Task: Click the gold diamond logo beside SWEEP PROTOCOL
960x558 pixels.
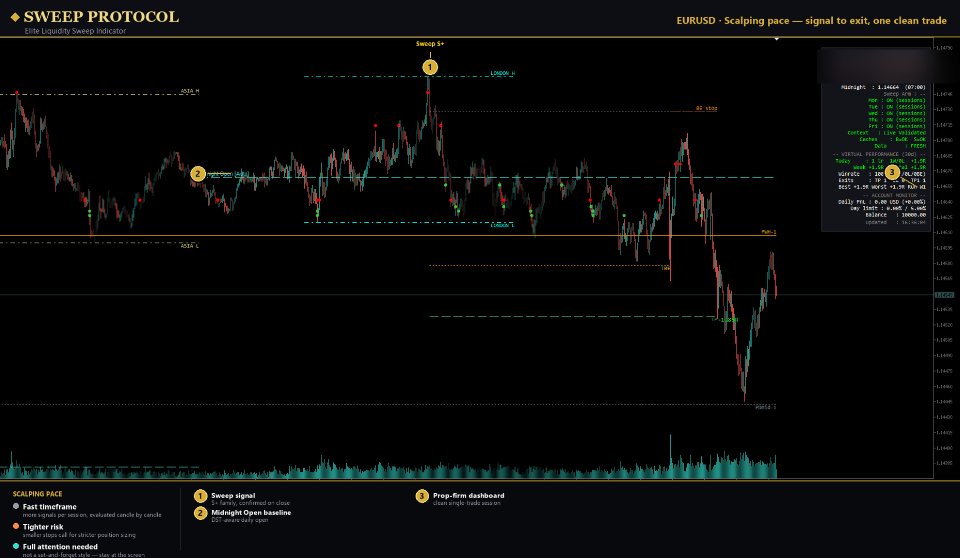Action: (x=15, y=17)
